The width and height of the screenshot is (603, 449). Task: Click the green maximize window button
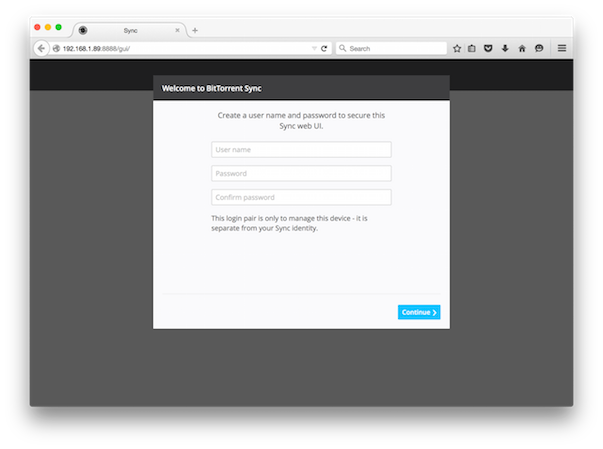[58, 27]
